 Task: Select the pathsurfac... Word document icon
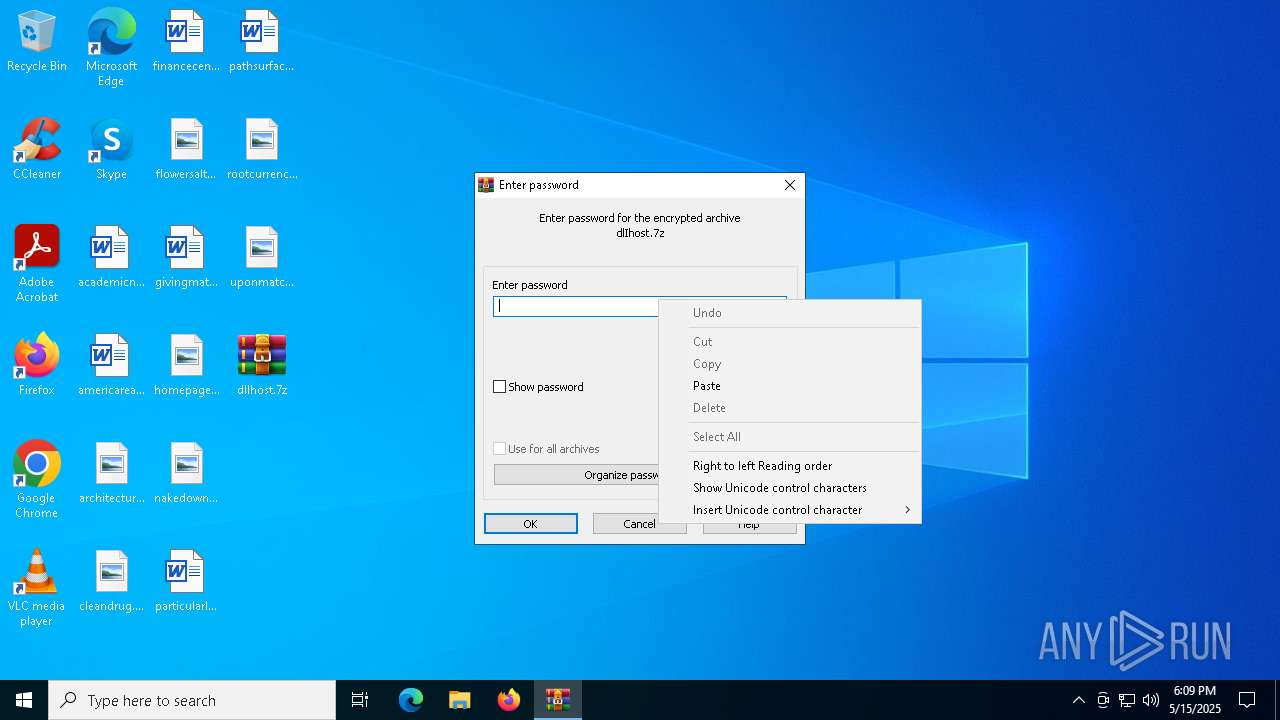coord(261,42)
